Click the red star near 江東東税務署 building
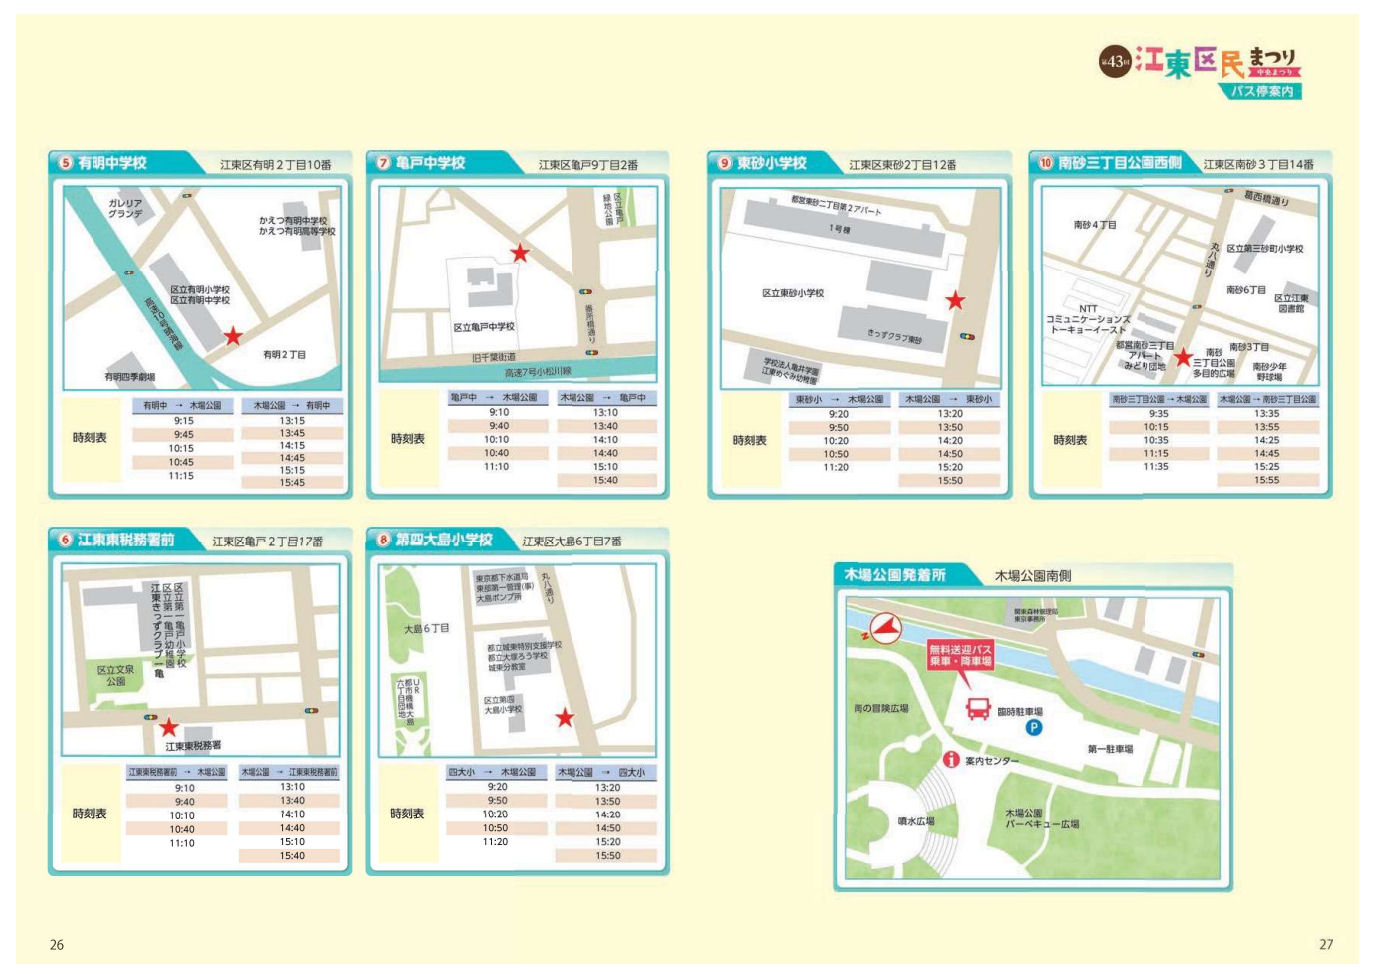1378x976 pixels. click(x=169, y=727)
